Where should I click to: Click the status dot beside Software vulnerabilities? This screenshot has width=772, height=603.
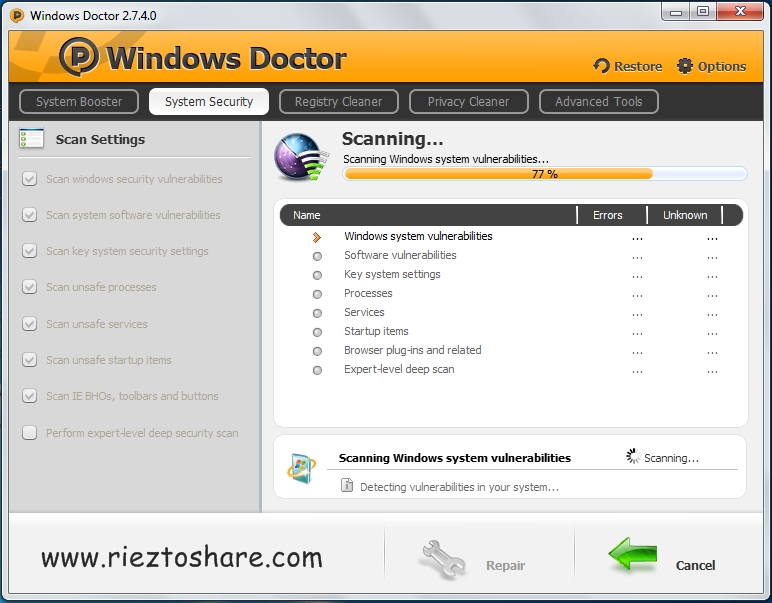(317, 256)
